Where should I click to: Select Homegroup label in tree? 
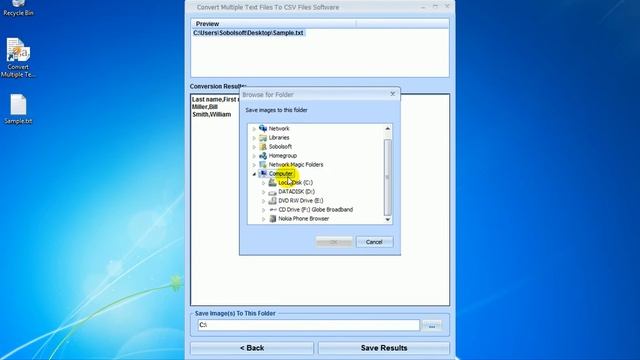pos(282,156)
